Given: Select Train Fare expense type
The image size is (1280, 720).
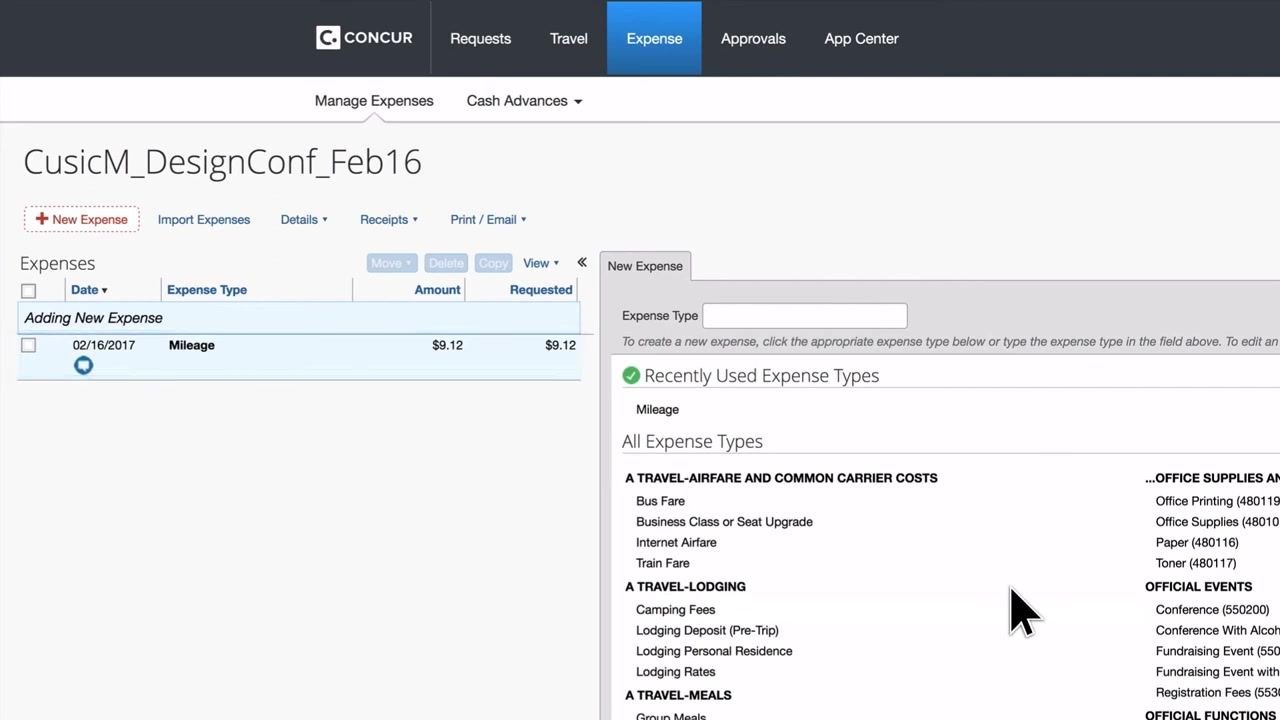Looking at the screenshot, I should point(662,563).
